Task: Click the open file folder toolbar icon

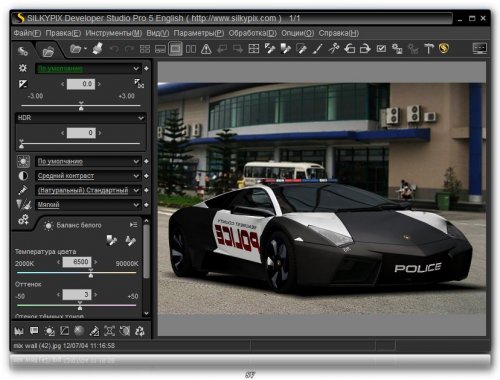Action: point(76,49)
